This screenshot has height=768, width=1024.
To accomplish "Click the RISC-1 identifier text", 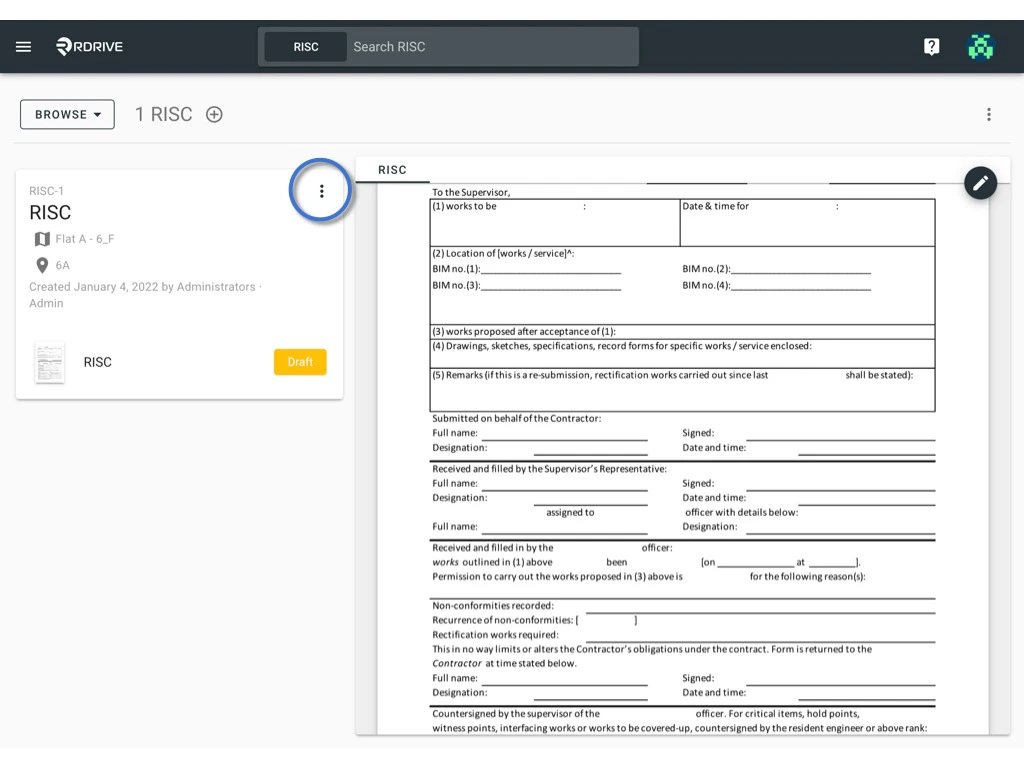I will coord(46,191).
